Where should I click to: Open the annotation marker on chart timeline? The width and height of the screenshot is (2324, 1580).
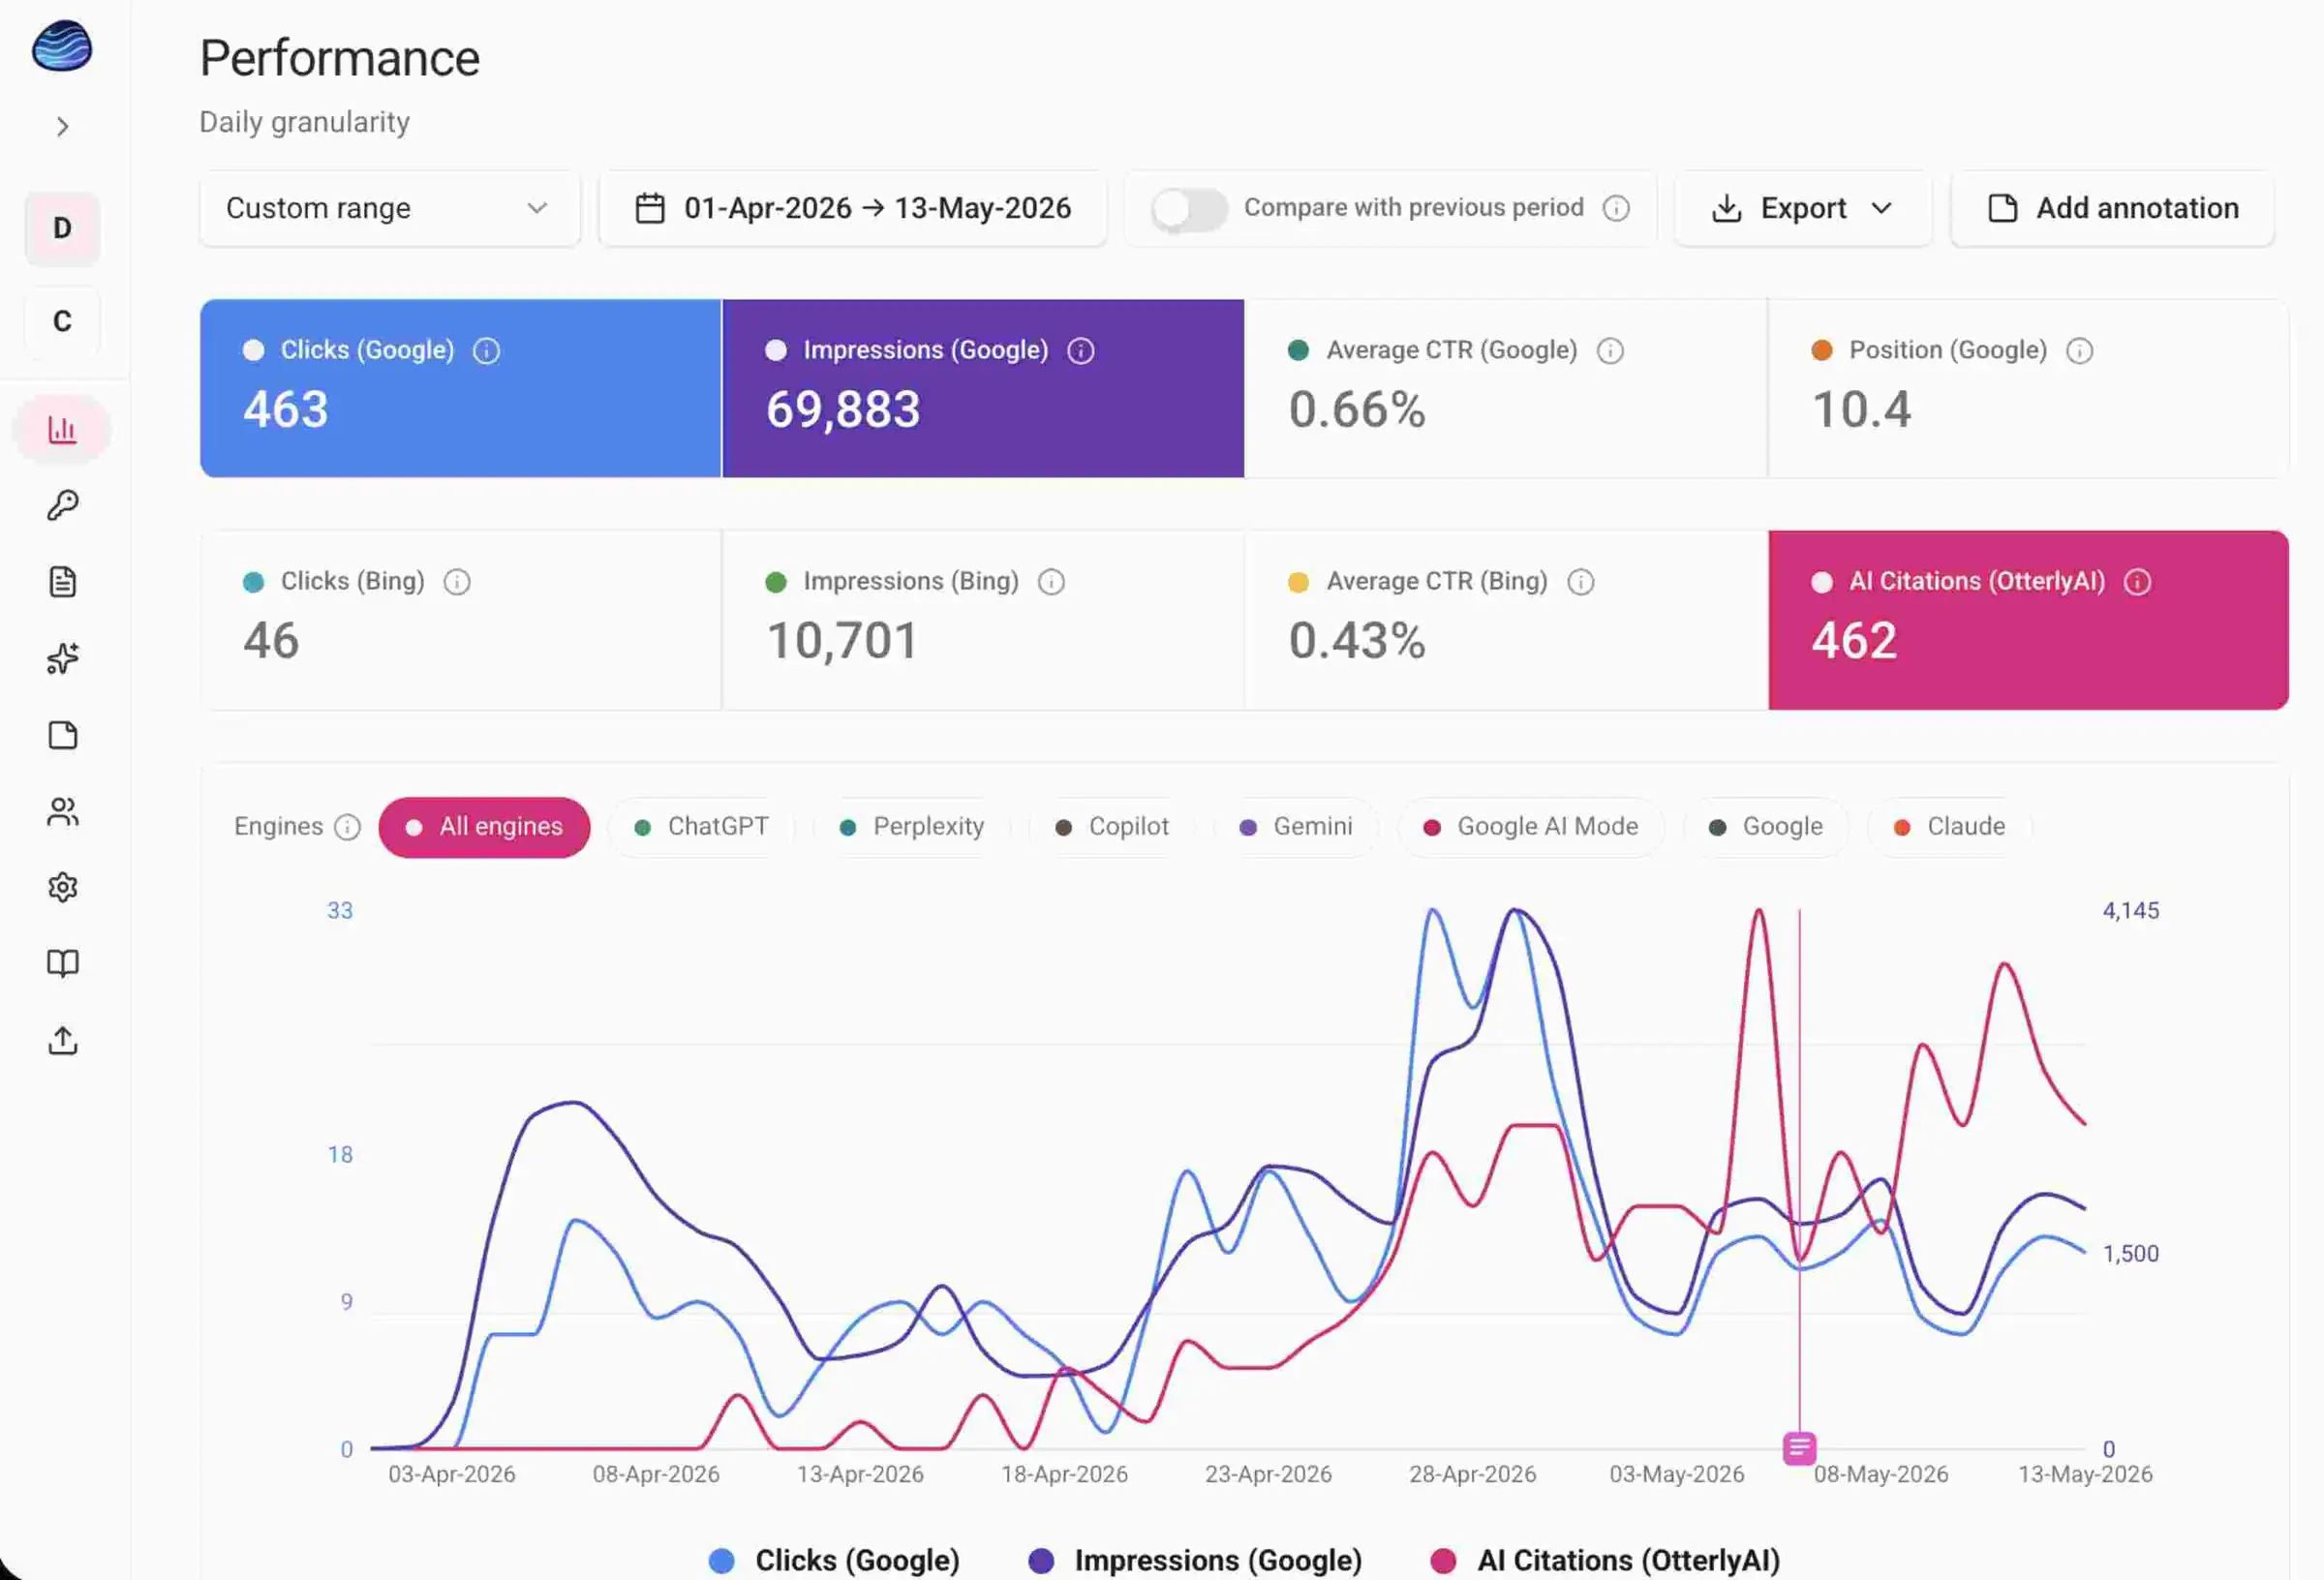[1799, 1448]
